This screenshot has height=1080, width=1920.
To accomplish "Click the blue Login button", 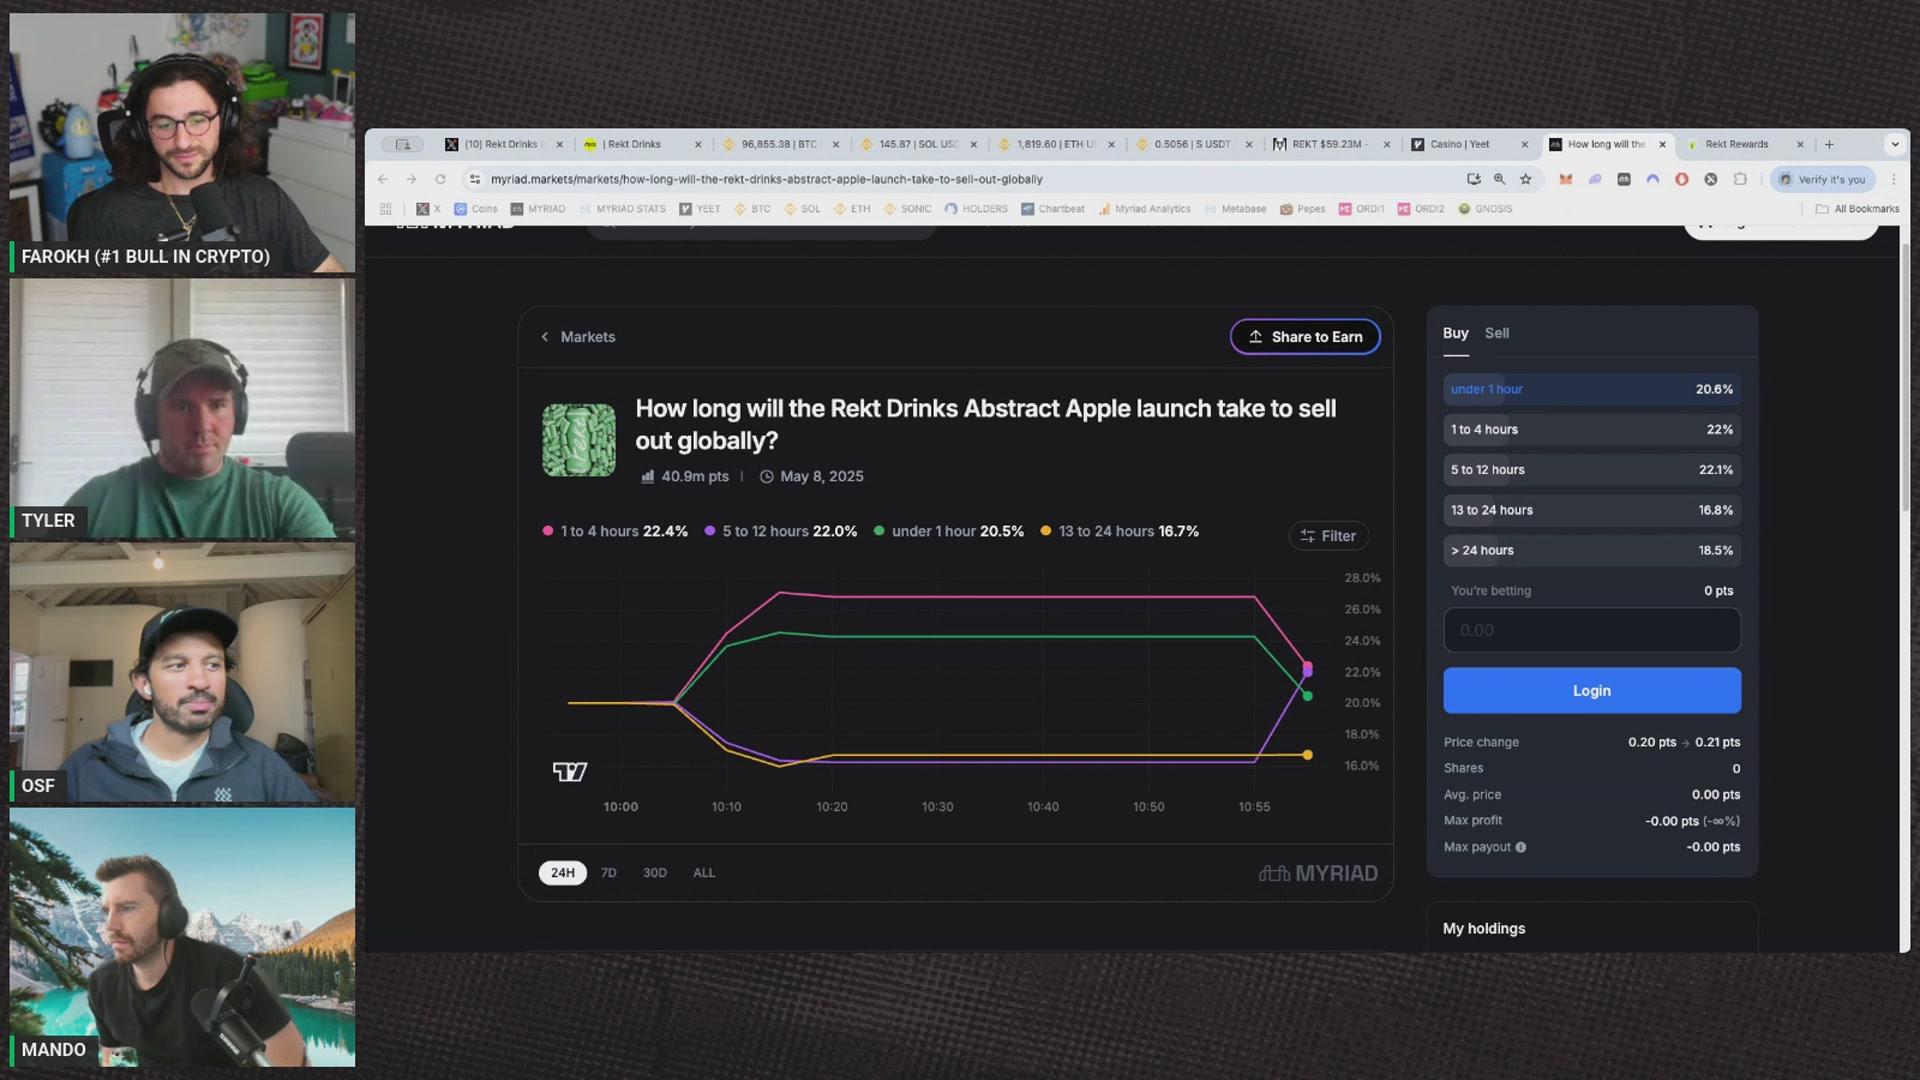I will coord(1592,691).
